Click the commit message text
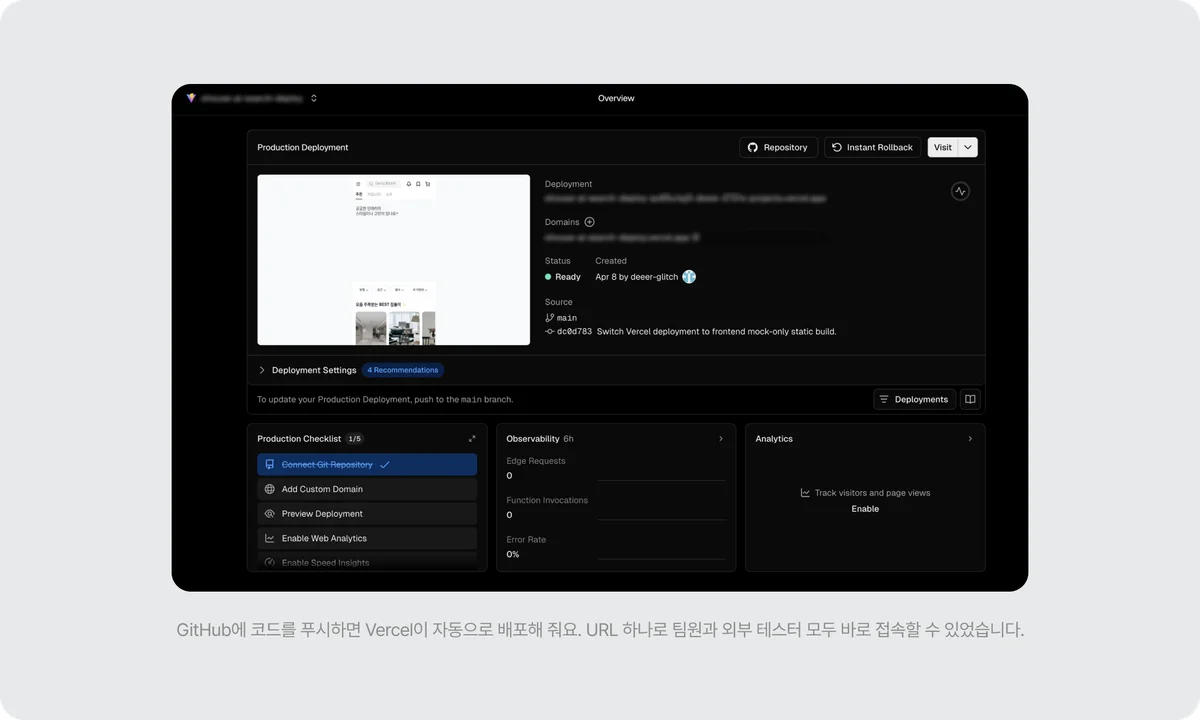 tap(716, 331)
